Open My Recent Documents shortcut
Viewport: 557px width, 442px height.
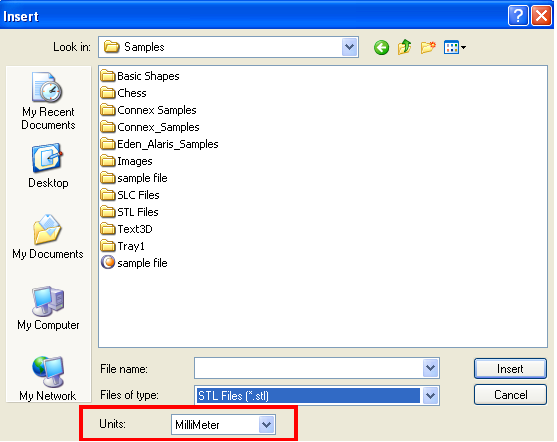(48, 101)
